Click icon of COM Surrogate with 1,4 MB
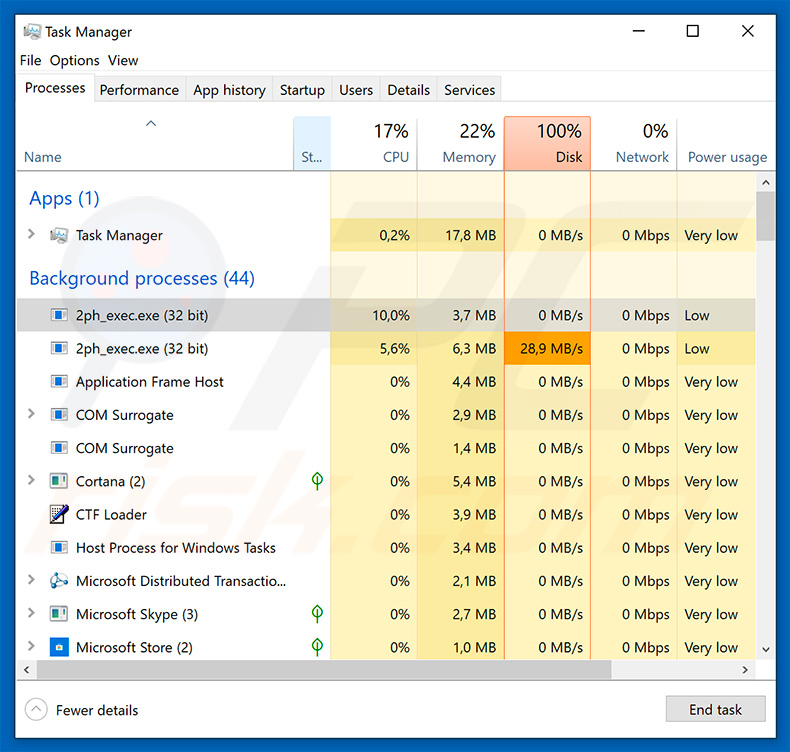This screenshot has width=790, height=752. 59,448
